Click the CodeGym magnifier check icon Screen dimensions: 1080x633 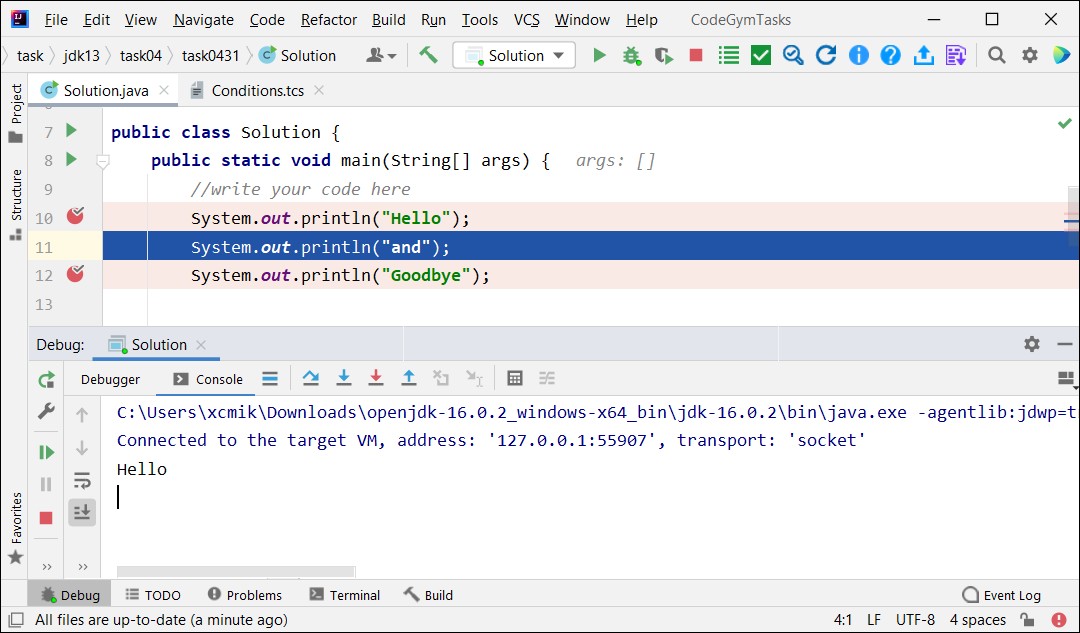point(793,55)
